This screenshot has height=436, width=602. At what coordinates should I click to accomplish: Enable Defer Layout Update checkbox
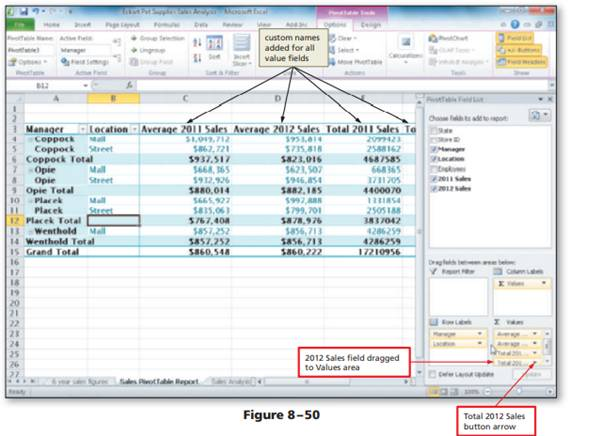click(432, 374)
